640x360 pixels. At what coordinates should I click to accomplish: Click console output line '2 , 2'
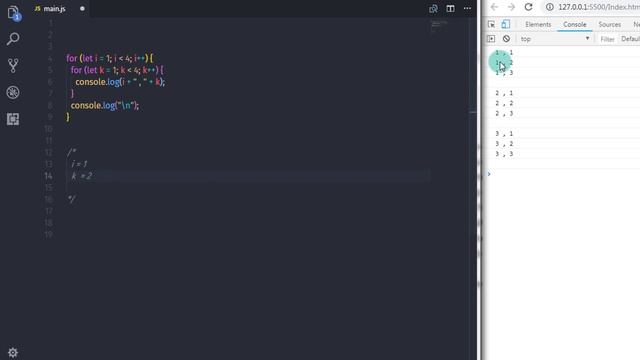point(504,103)
